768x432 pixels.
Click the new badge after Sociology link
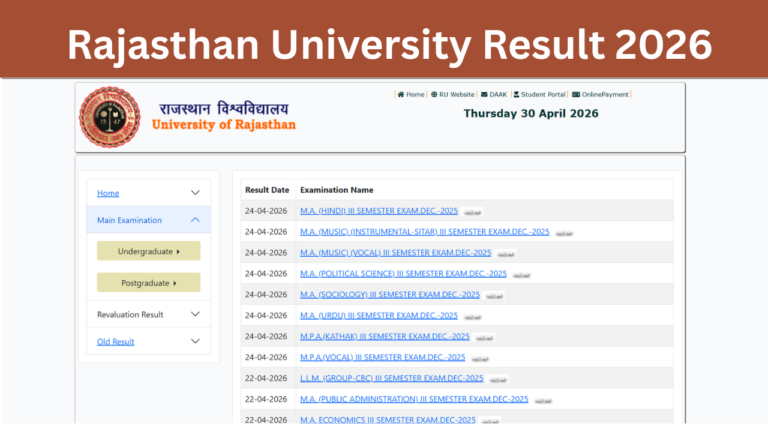click(x=495, y=296)
